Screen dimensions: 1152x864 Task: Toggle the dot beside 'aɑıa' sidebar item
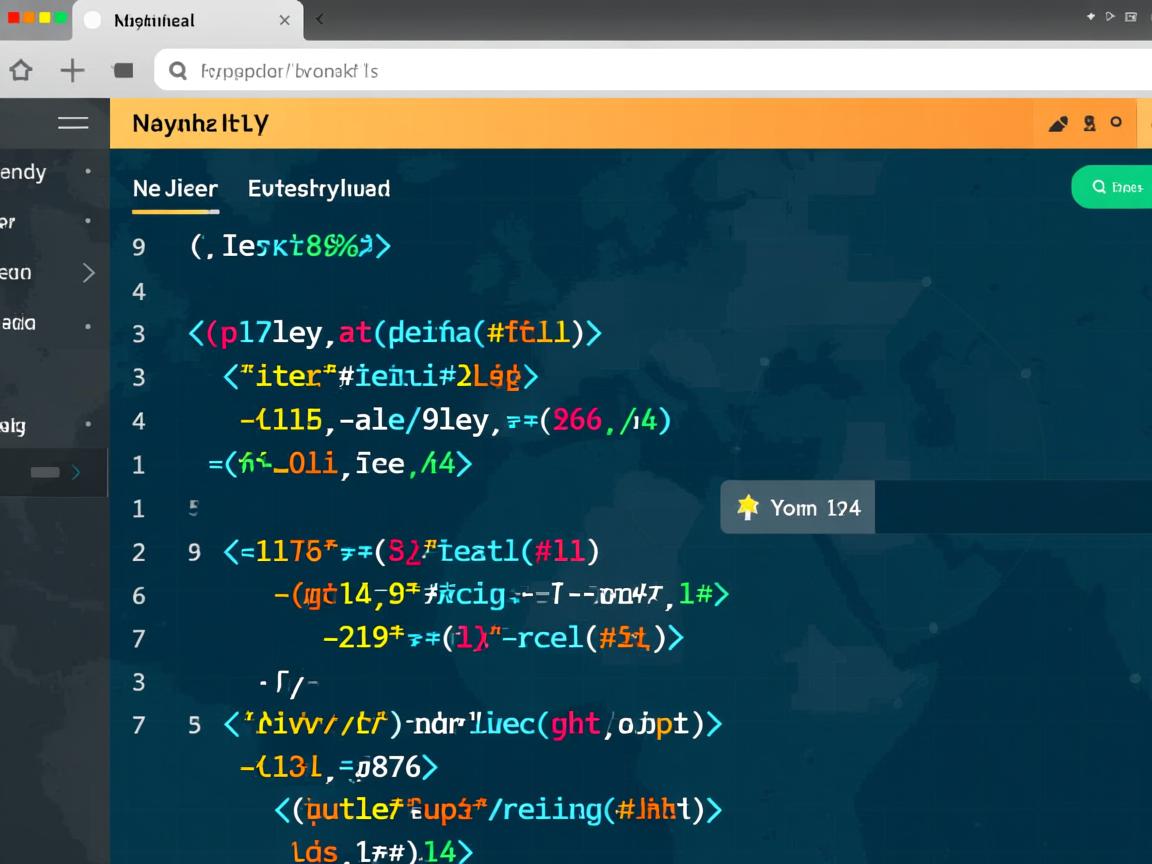click(x=88, y=325)
